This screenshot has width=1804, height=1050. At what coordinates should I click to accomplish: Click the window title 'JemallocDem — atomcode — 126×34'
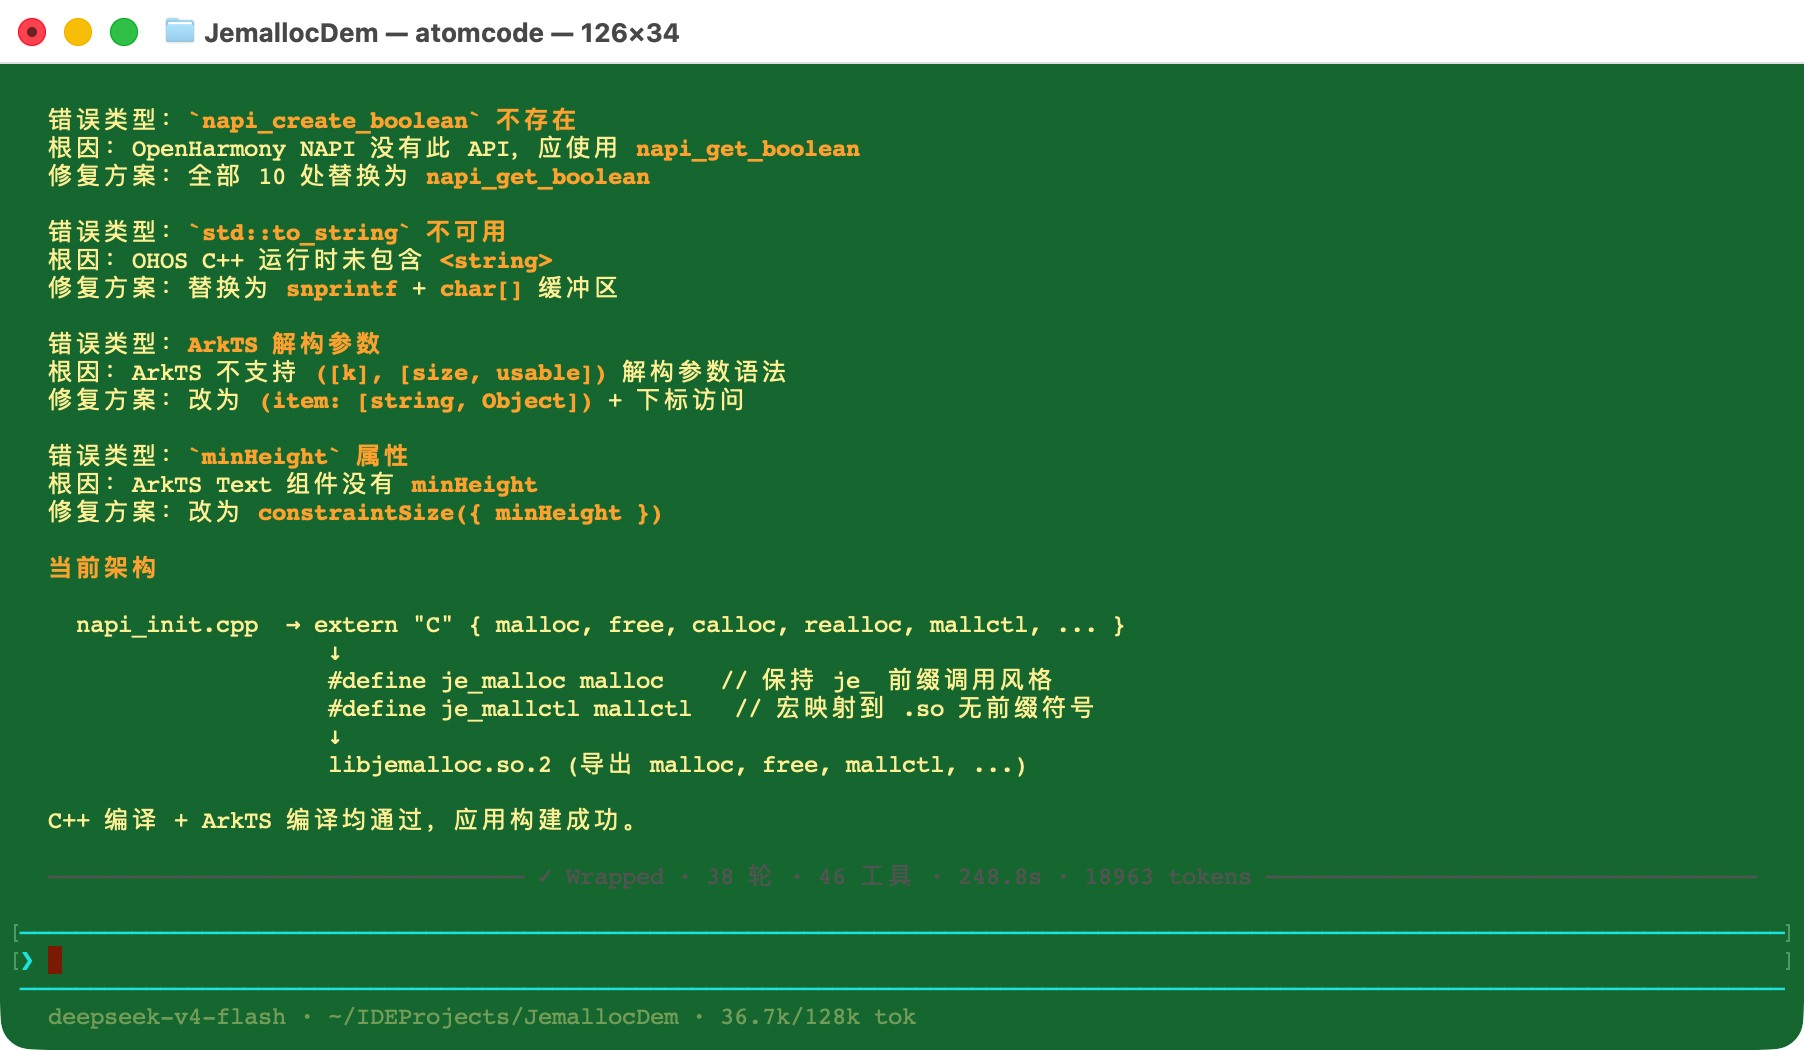click(441, 33)
